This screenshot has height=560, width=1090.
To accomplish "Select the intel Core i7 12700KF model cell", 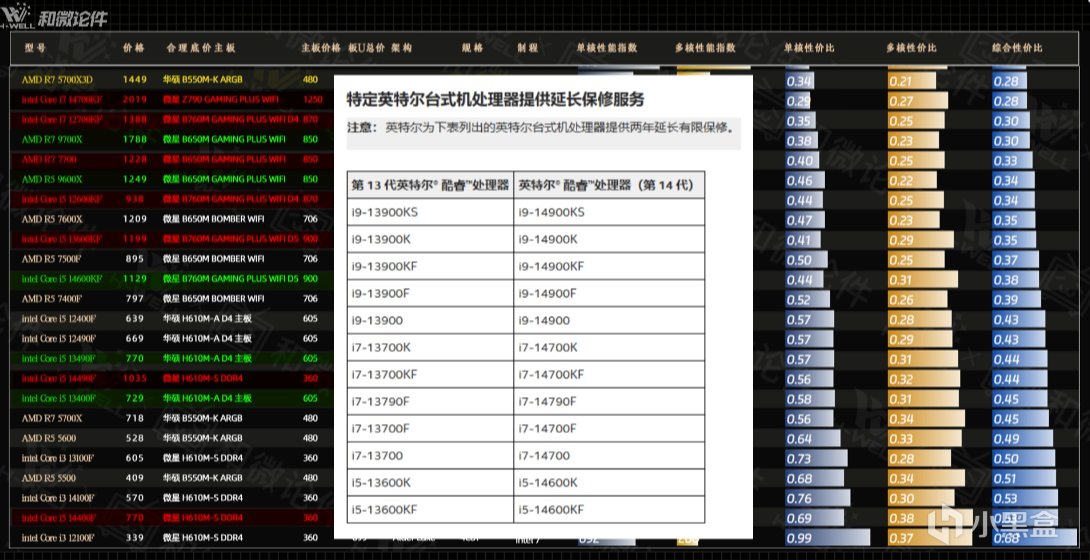I will pyautogui.click(x=62, y=120).
